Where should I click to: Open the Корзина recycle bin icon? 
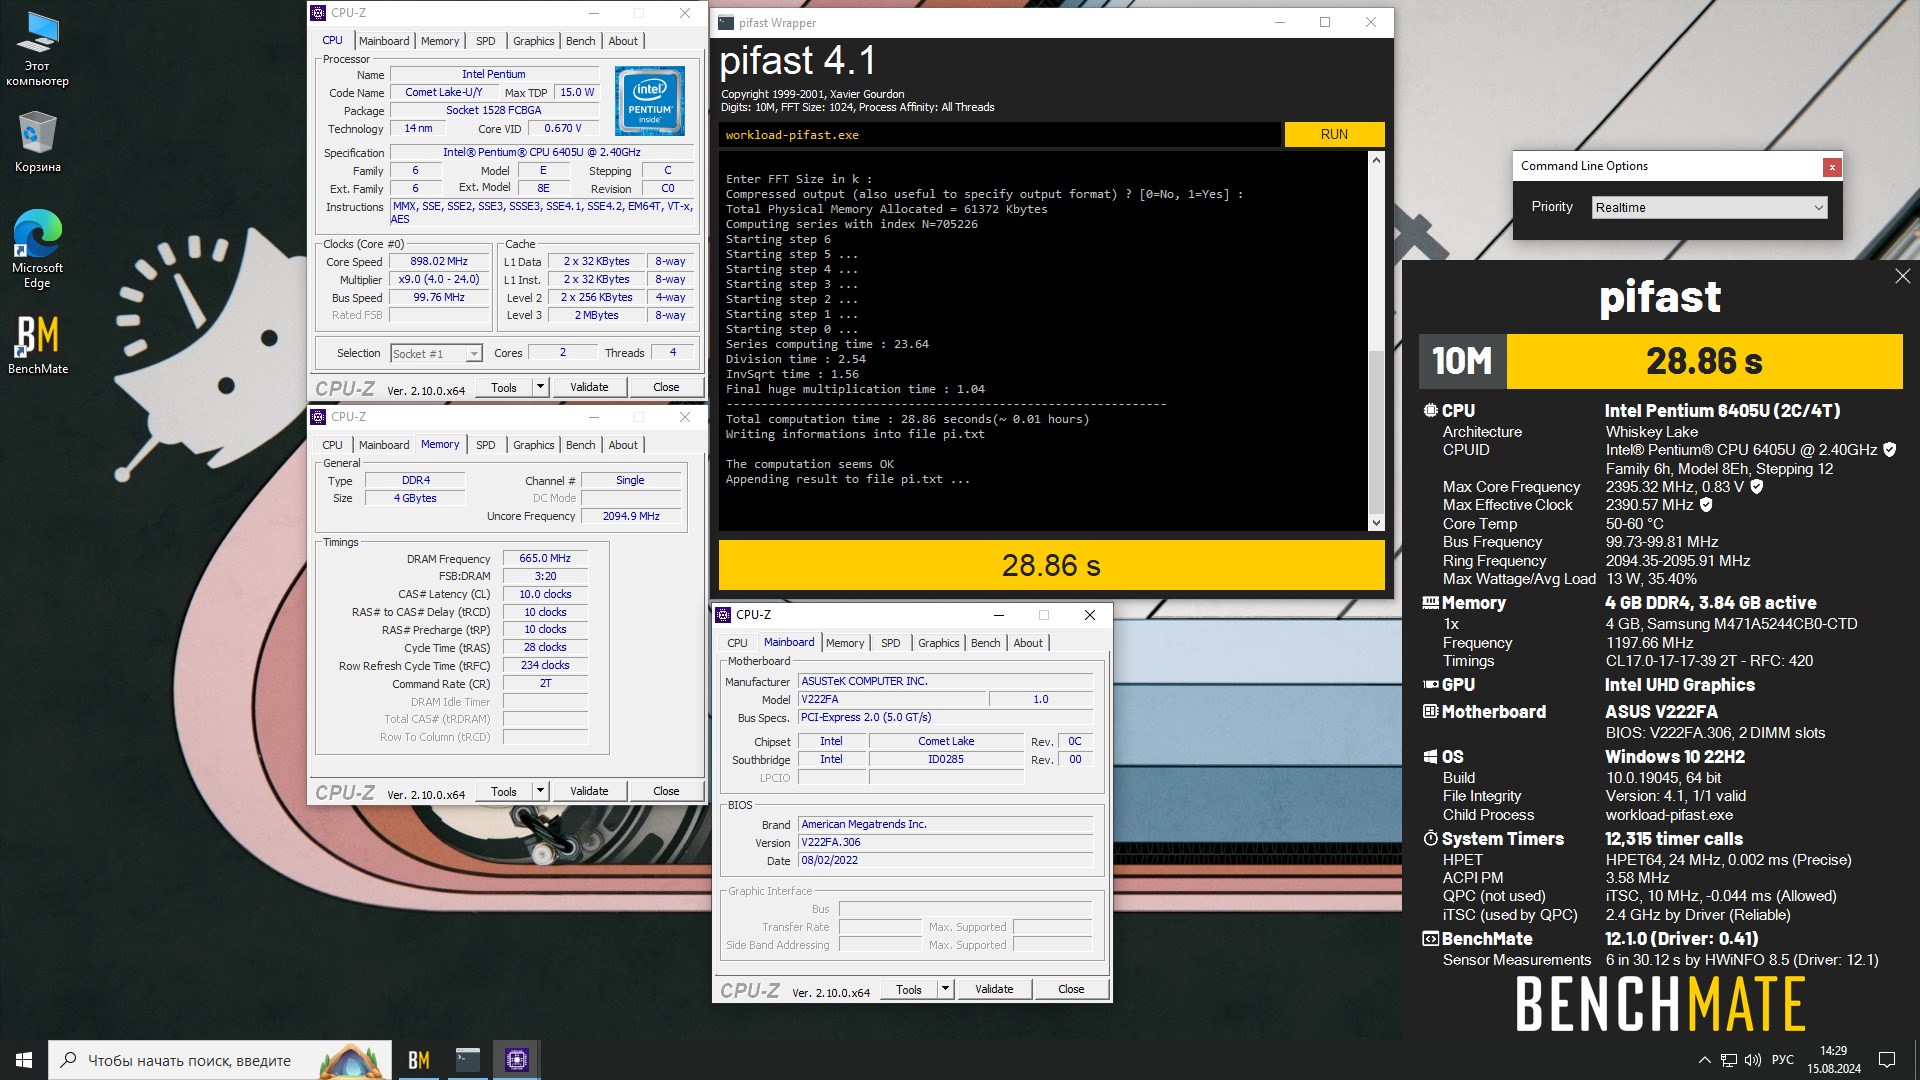37,141
